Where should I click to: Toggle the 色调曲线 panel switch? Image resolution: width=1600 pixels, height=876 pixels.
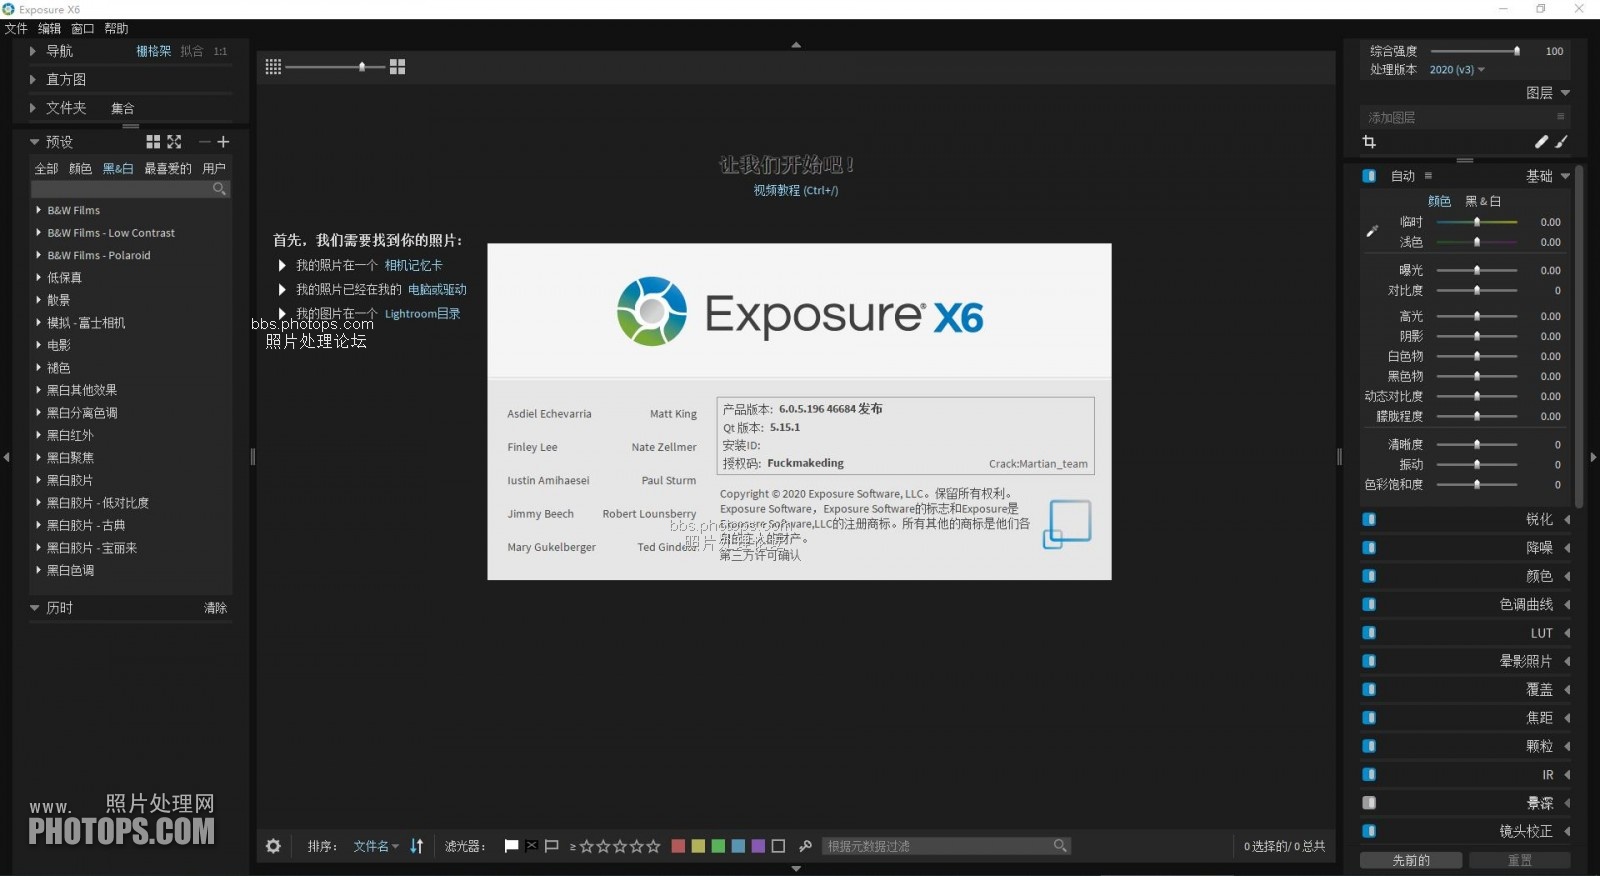point(1369,604)
